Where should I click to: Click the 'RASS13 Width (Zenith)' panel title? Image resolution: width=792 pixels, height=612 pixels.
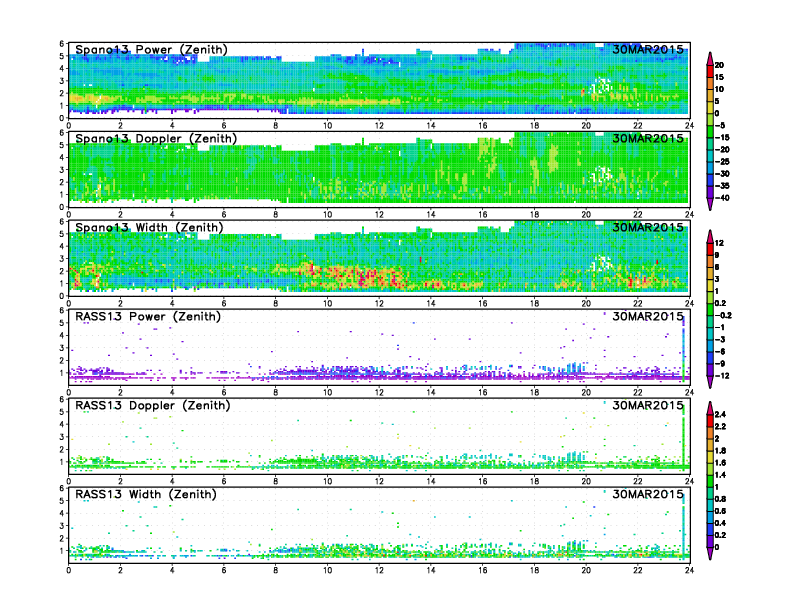(145, 494)
